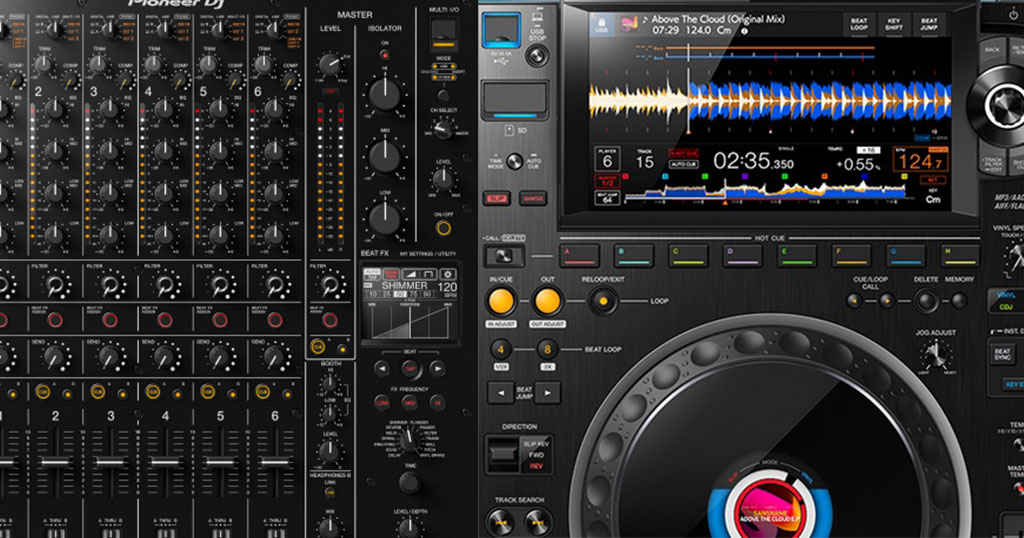Toggle the red SLIP button

496,199
